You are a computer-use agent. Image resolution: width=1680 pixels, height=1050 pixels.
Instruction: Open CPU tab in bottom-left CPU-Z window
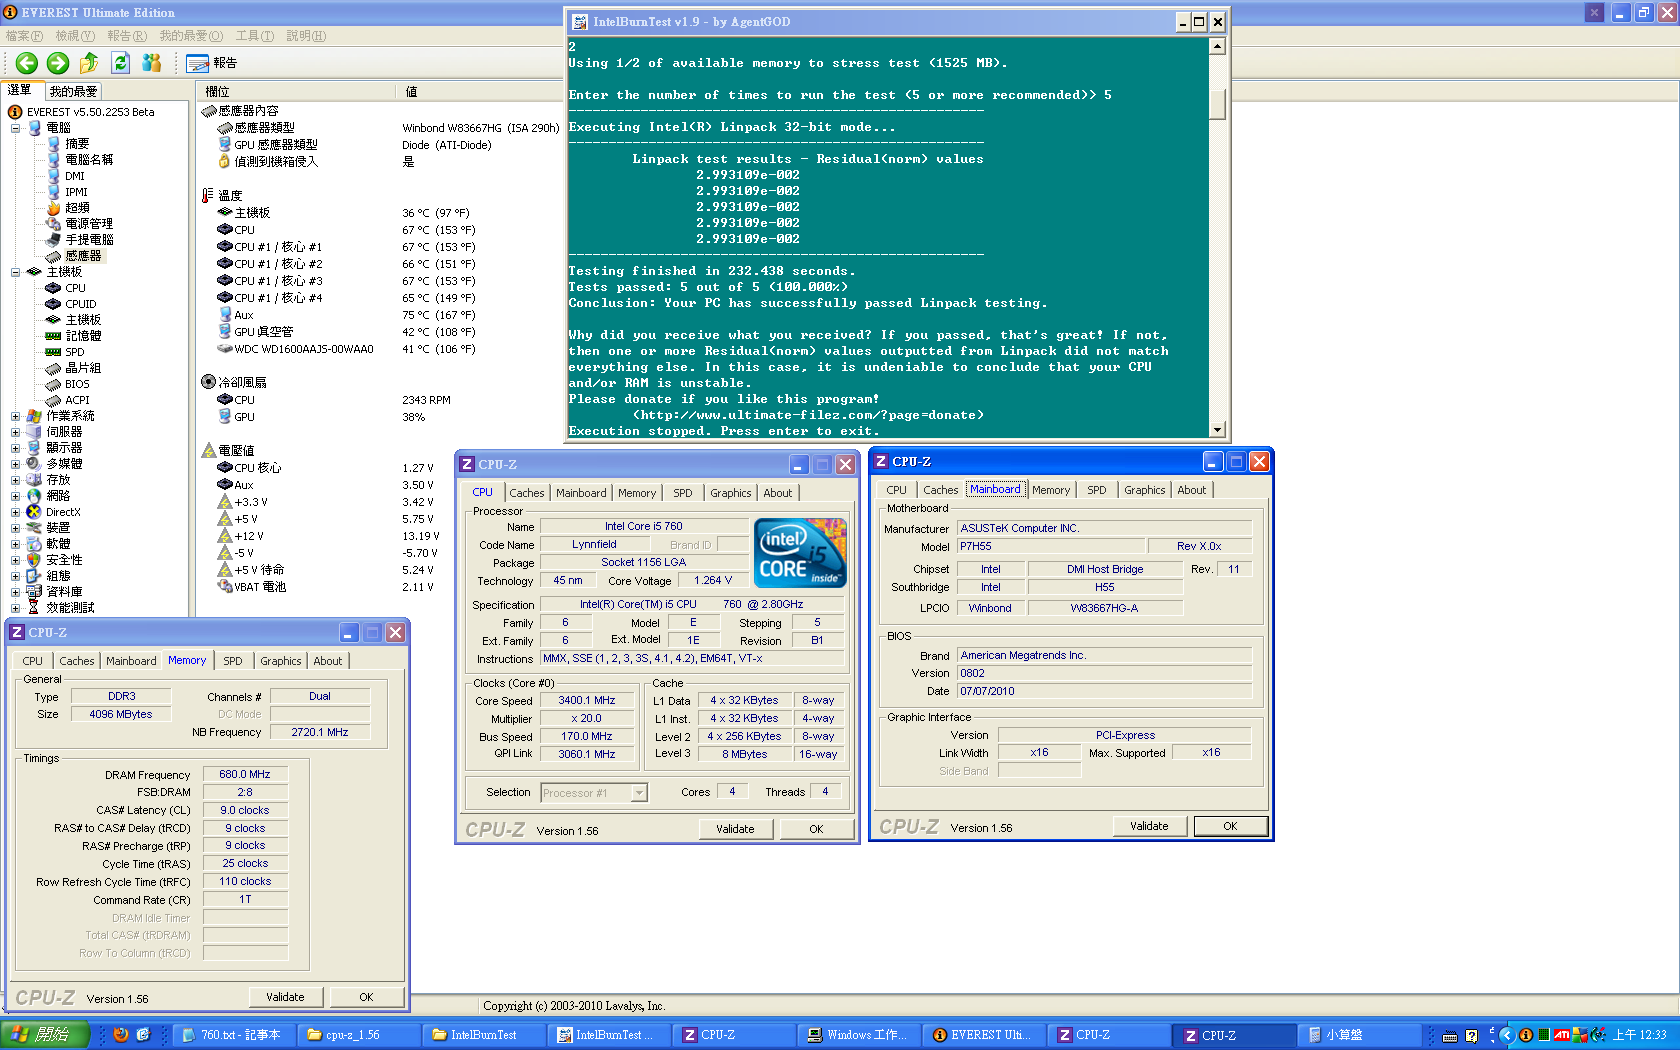pos(33,661)
